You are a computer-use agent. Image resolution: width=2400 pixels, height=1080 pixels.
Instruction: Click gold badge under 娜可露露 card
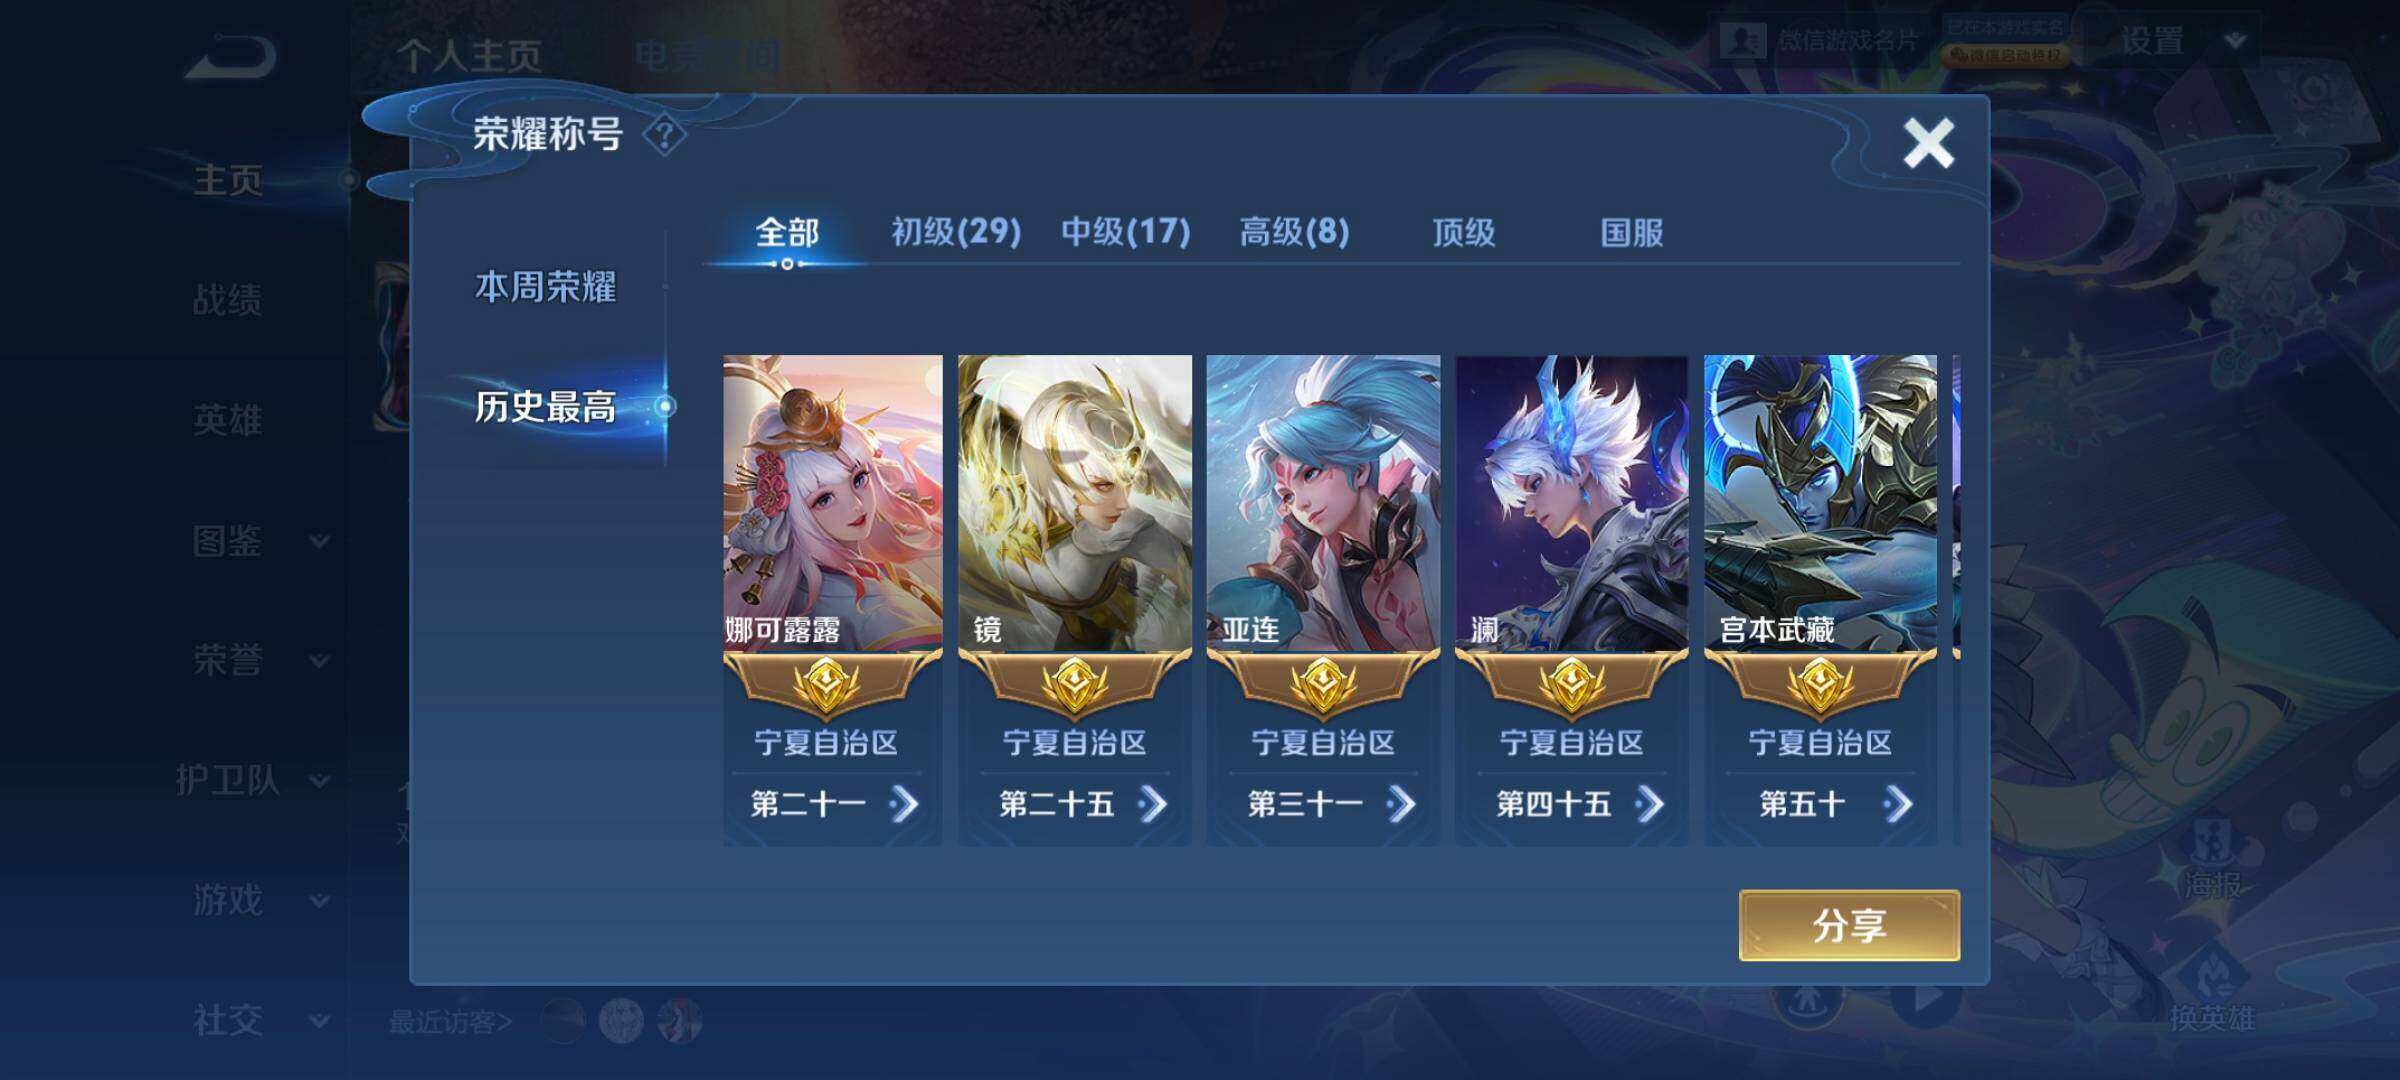coord(826,685)
